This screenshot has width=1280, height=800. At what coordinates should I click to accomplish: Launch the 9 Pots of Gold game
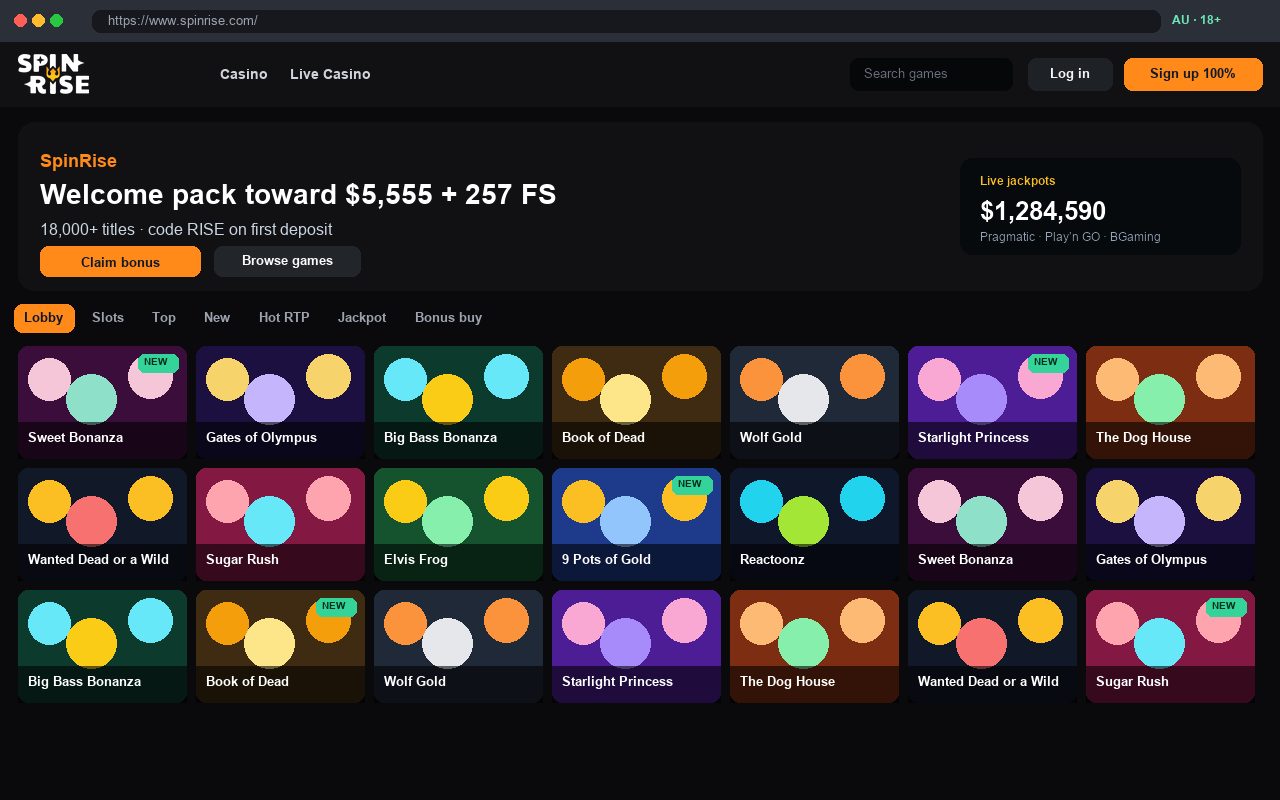tap(636, 524)
